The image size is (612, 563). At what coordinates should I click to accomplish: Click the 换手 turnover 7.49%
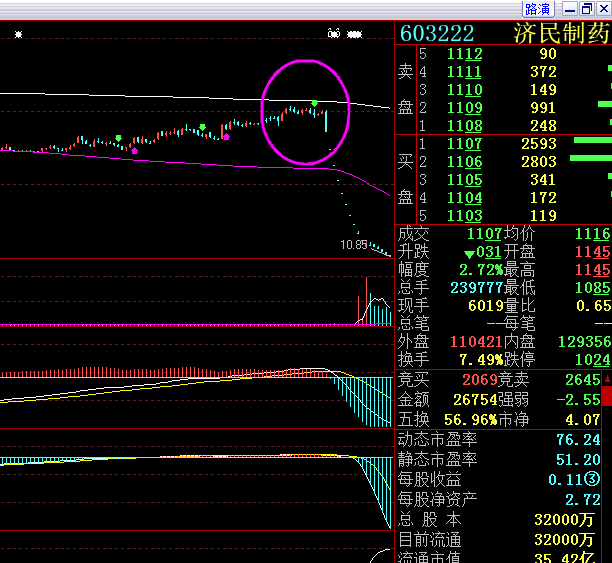[481, 360]
